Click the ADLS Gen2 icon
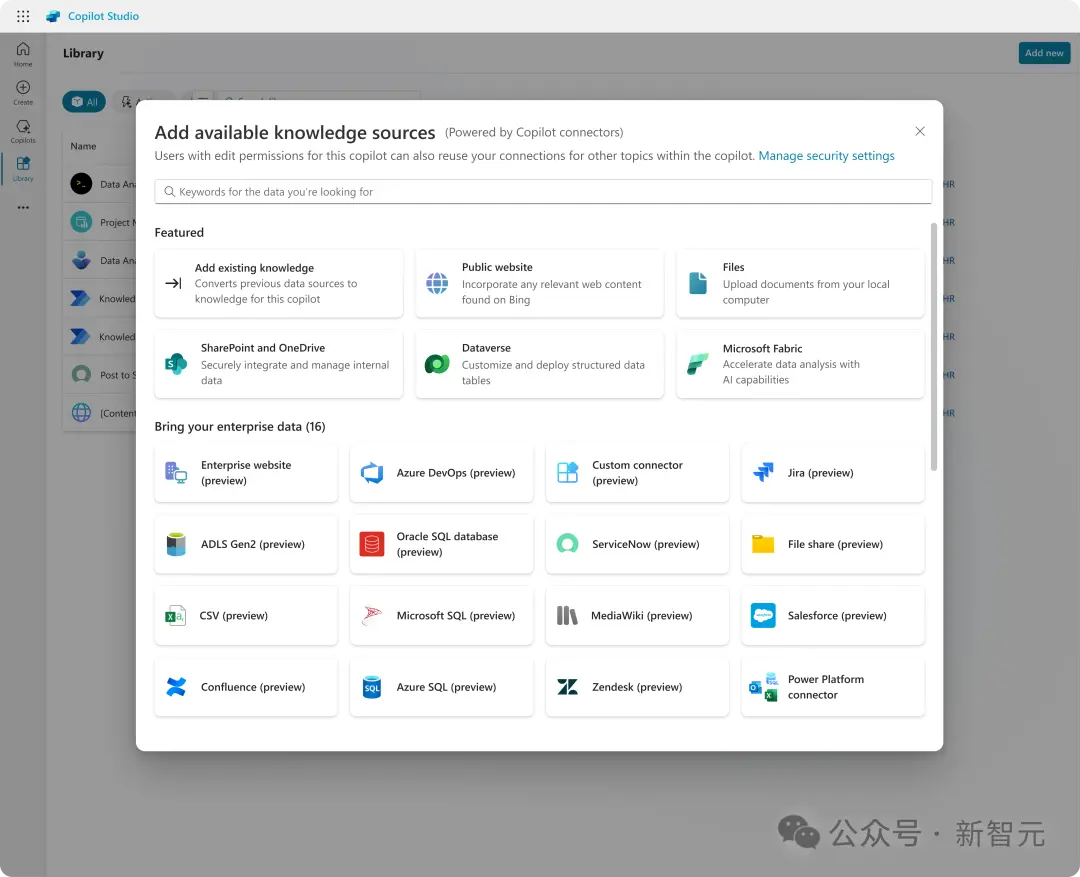Viewport: 1080px width, 877px height. point(176,544)
